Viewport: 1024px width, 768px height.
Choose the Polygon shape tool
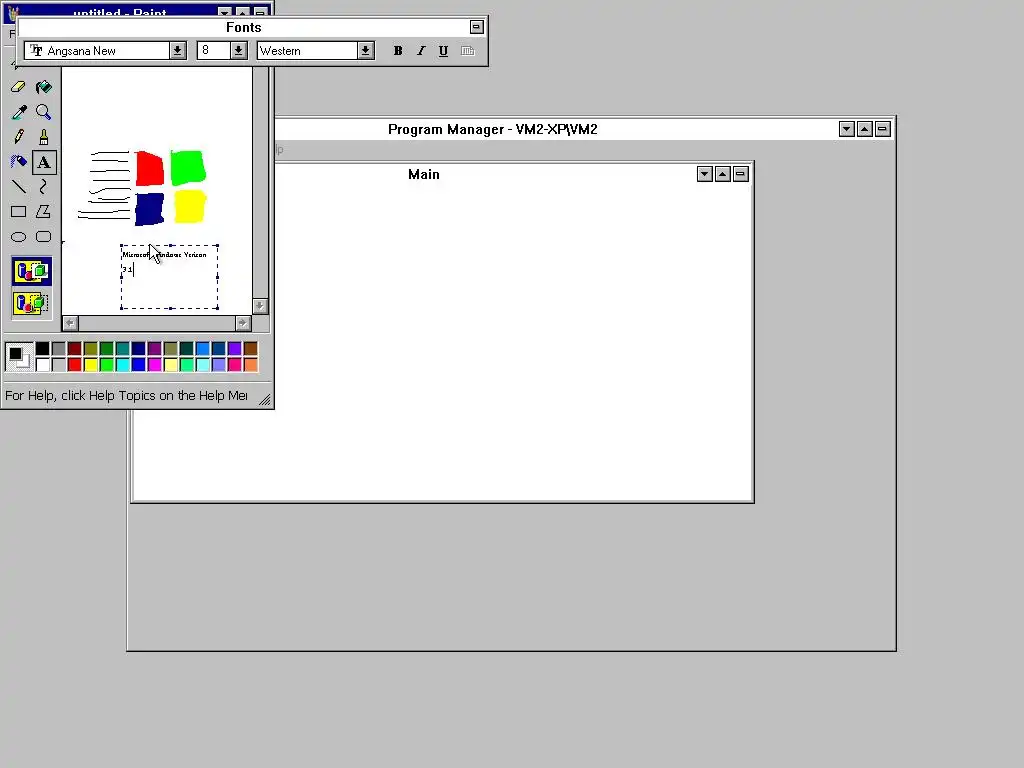[x=44, y=212]
